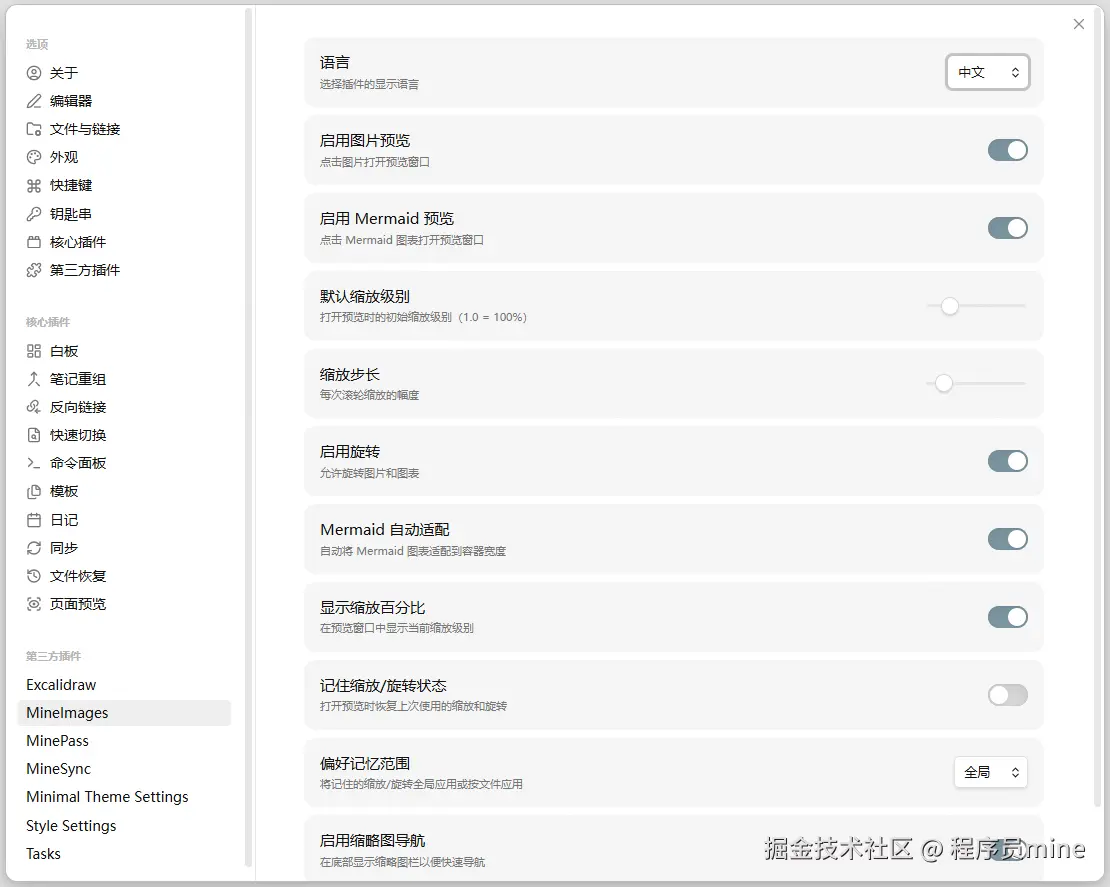Click the 笔记重组 merge icon

(33, 379)
